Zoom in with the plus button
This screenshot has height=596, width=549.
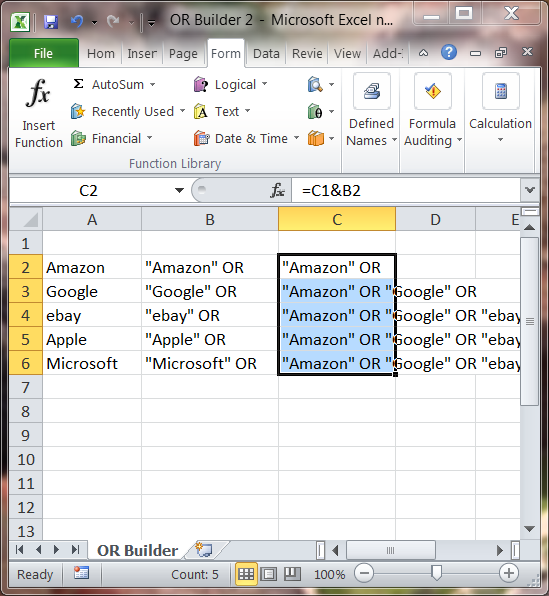click(509, 573)
